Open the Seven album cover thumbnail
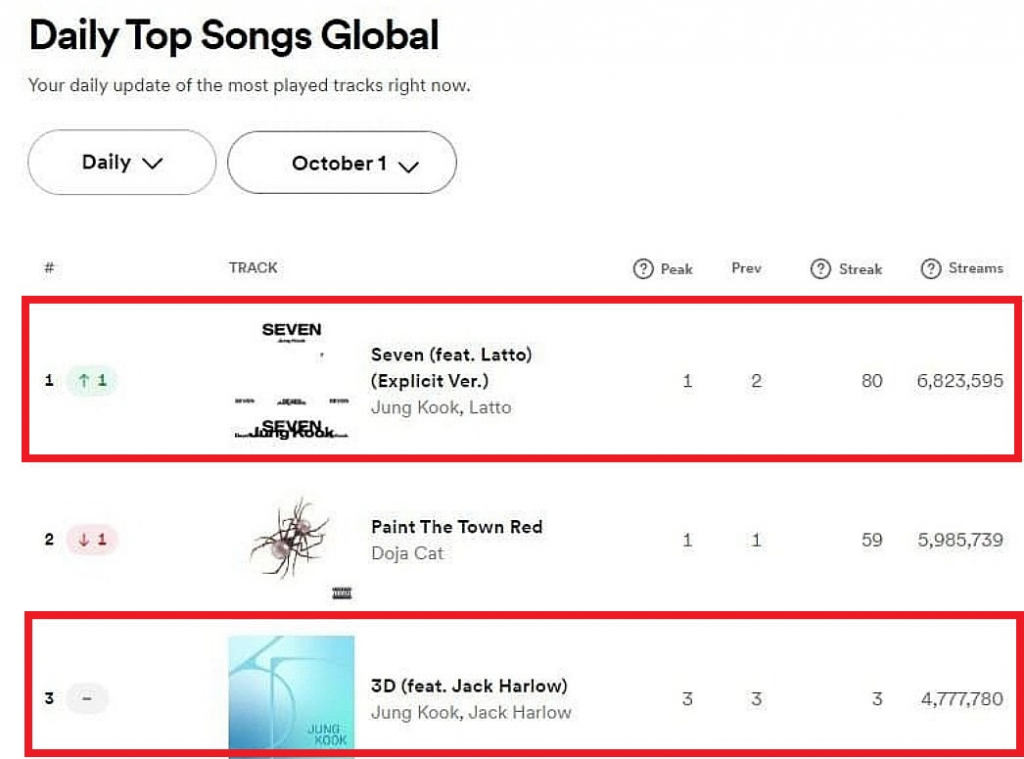The width and height of the screenshot is (1024, 759). click(291, 380)
